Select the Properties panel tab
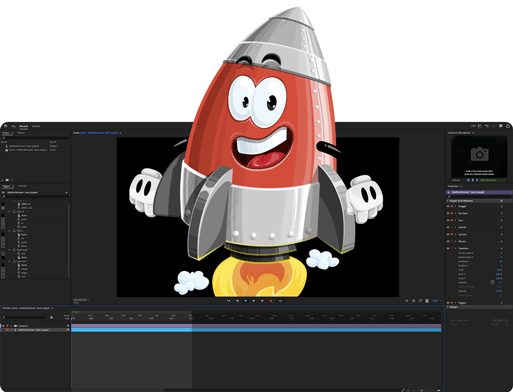 coord(453,186)
